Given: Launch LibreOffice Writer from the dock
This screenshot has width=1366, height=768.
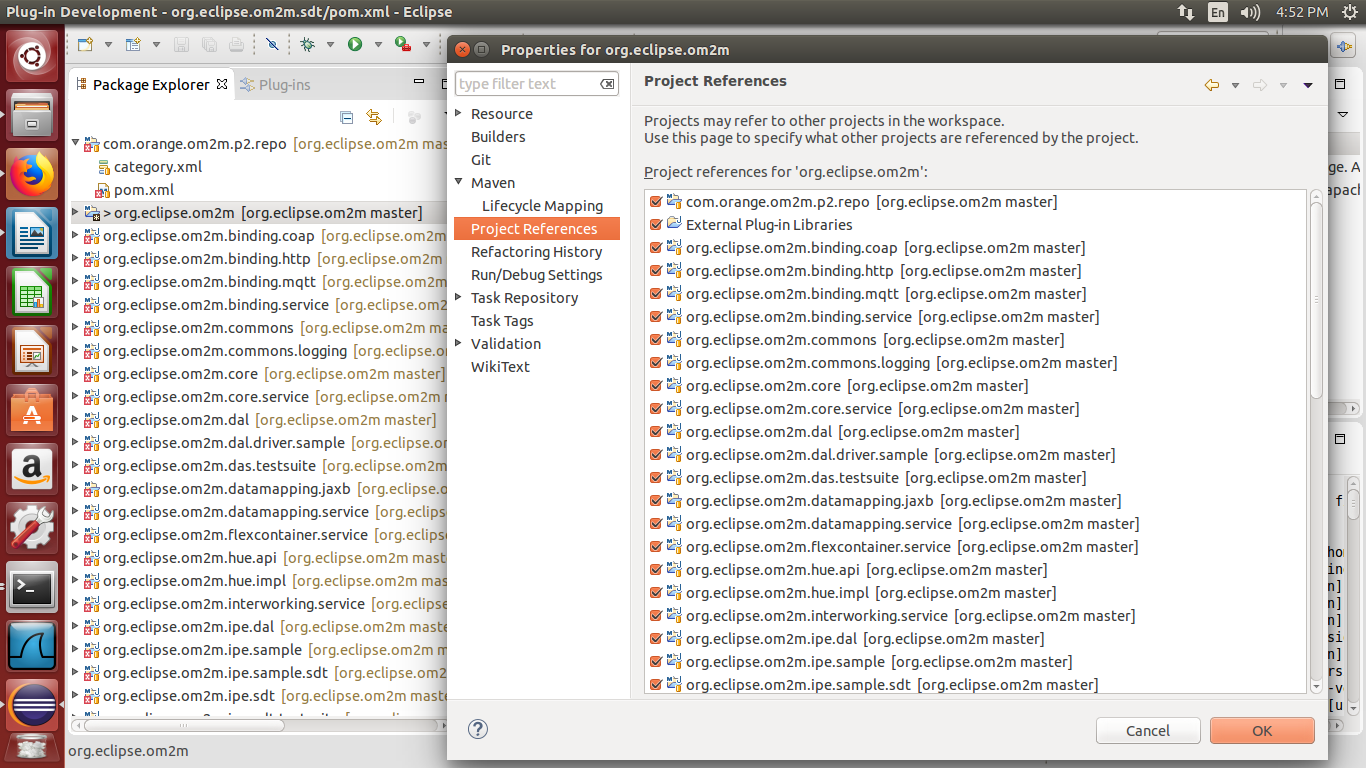Looking at the screenshot, I should (x=33, y=234).
